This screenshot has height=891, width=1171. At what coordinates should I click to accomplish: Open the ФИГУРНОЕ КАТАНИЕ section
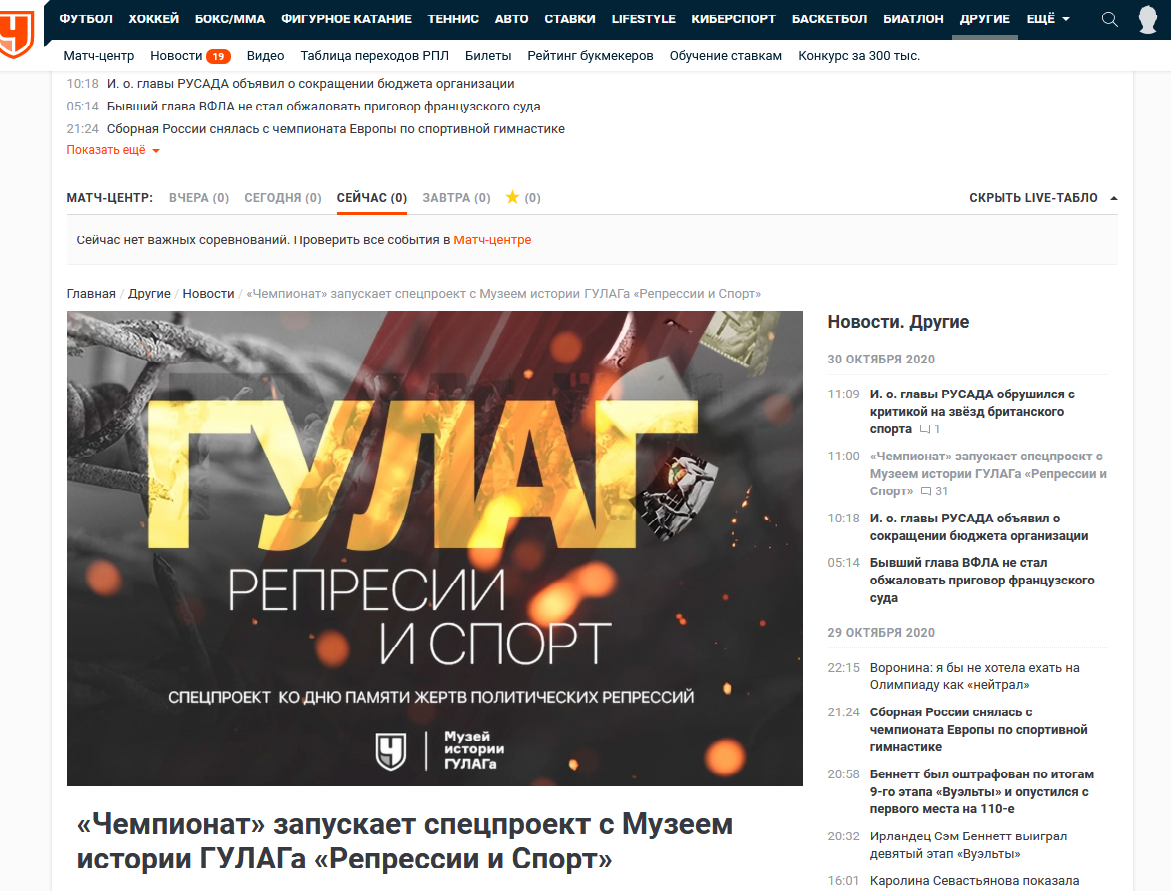pos(347,19)
